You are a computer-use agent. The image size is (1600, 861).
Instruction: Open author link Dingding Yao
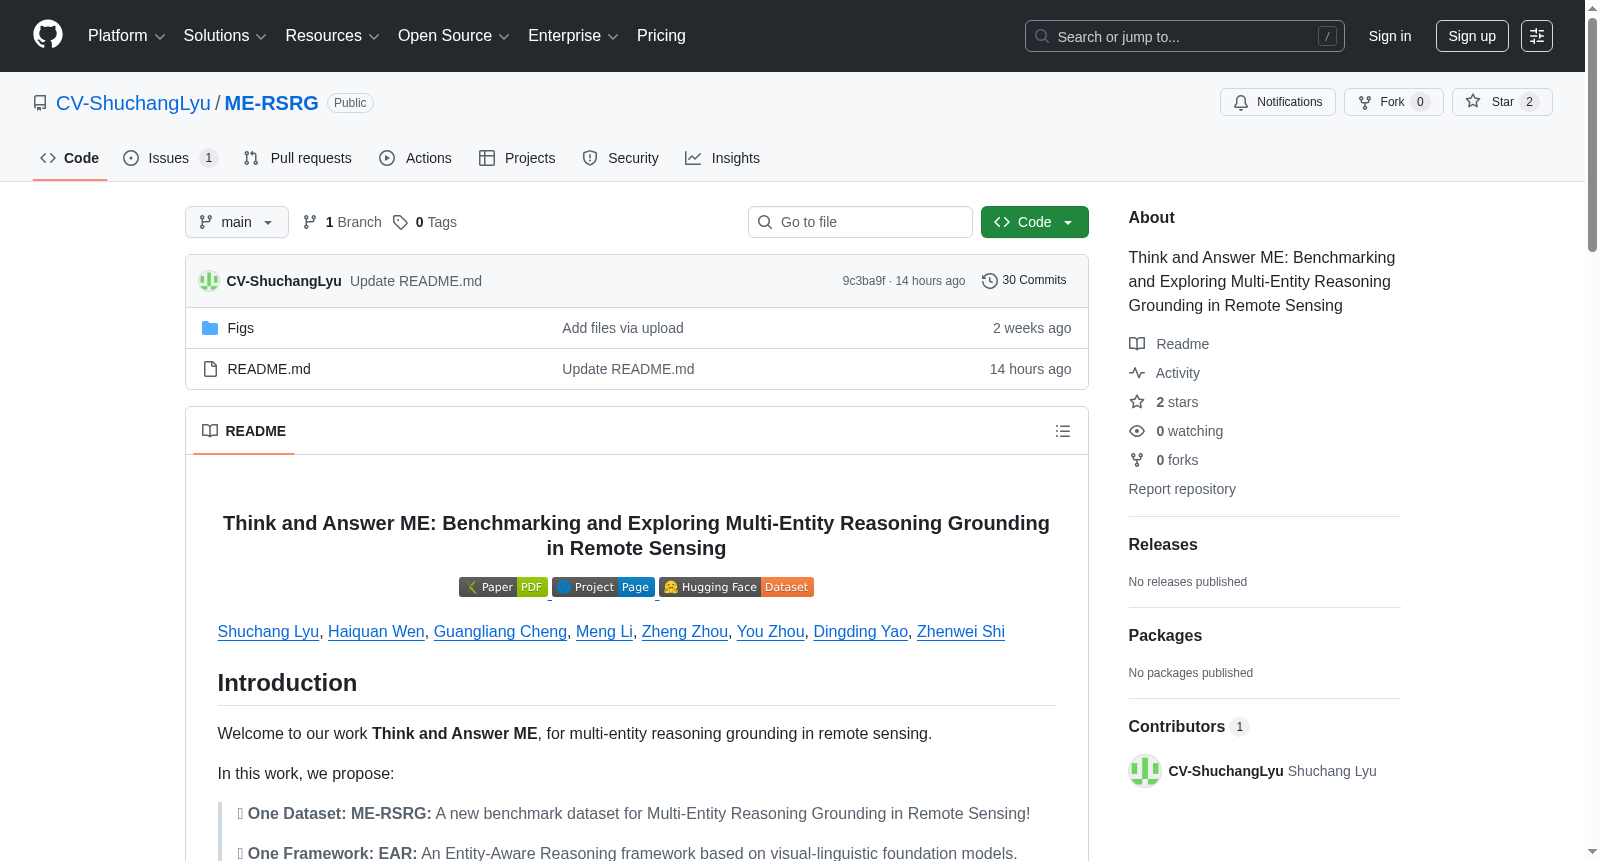pyautogui.click(x=861, y=631)
